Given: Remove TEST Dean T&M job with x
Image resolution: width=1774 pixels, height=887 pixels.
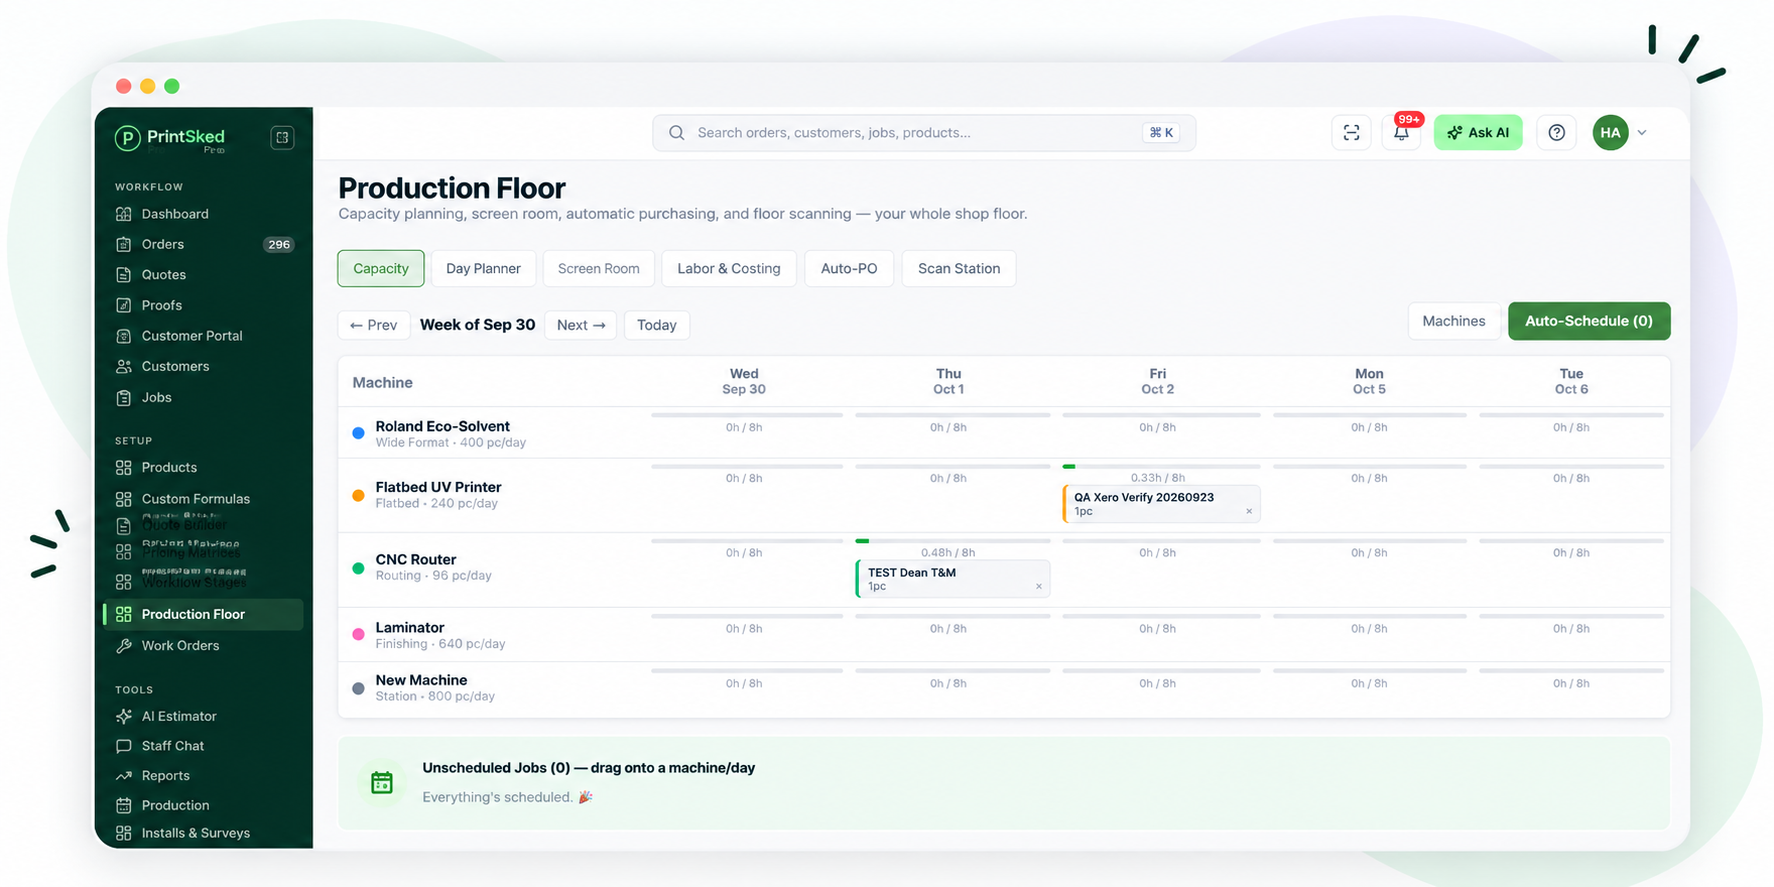Looking at the screenshot, I should [1039, 587].
